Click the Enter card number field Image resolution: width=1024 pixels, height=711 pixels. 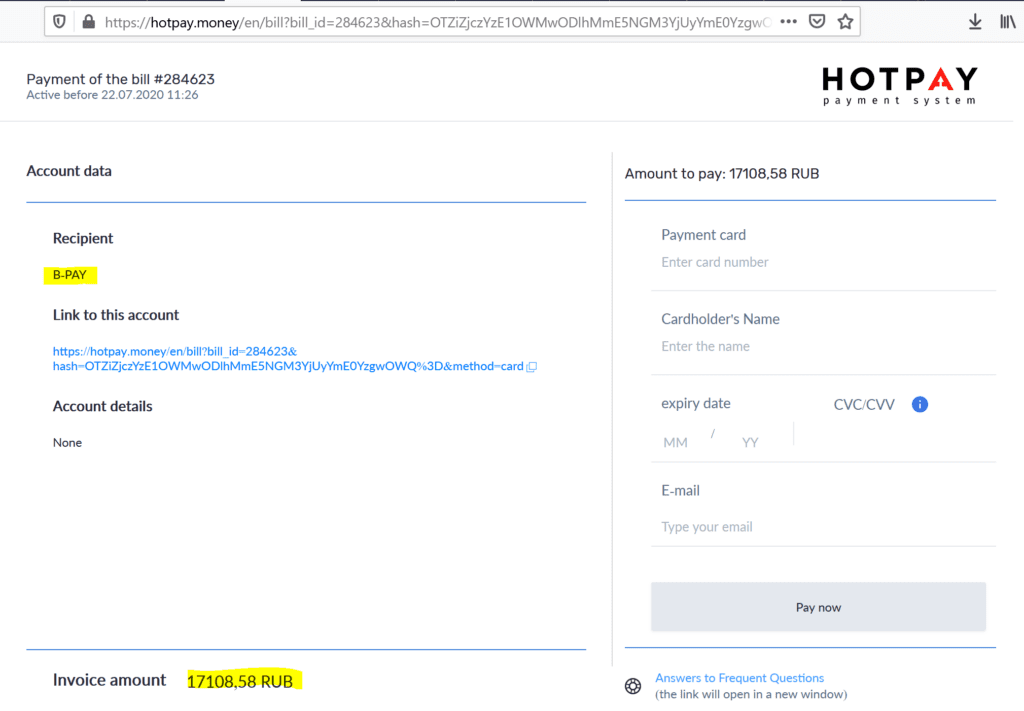824,262
